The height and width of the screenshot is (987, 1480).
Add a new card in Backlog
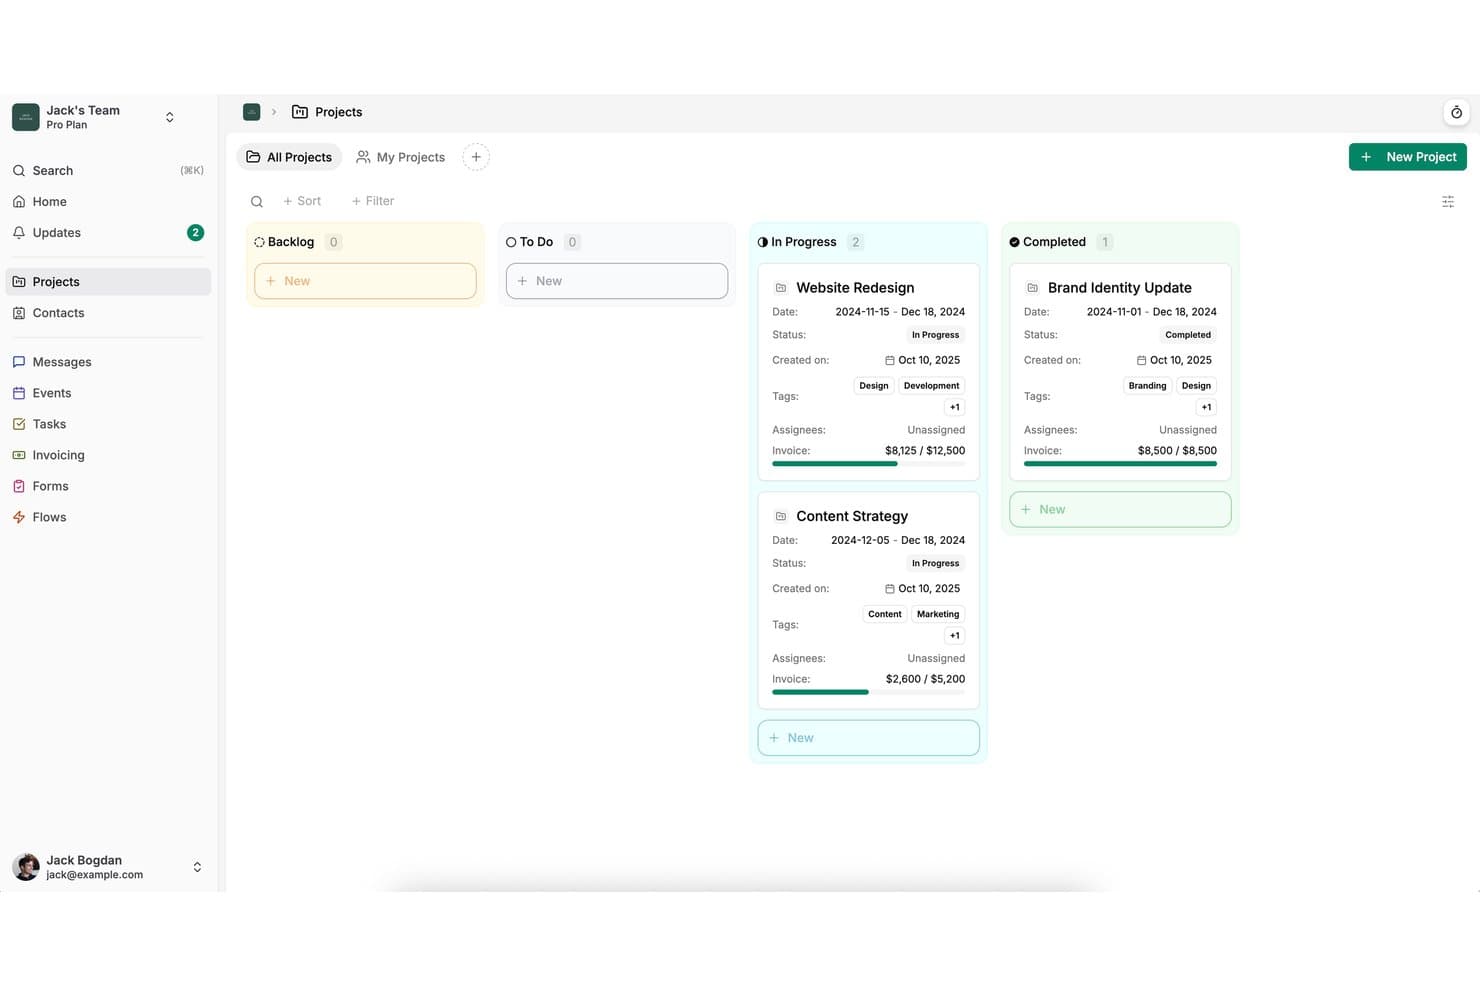click(x=365, y=281)
